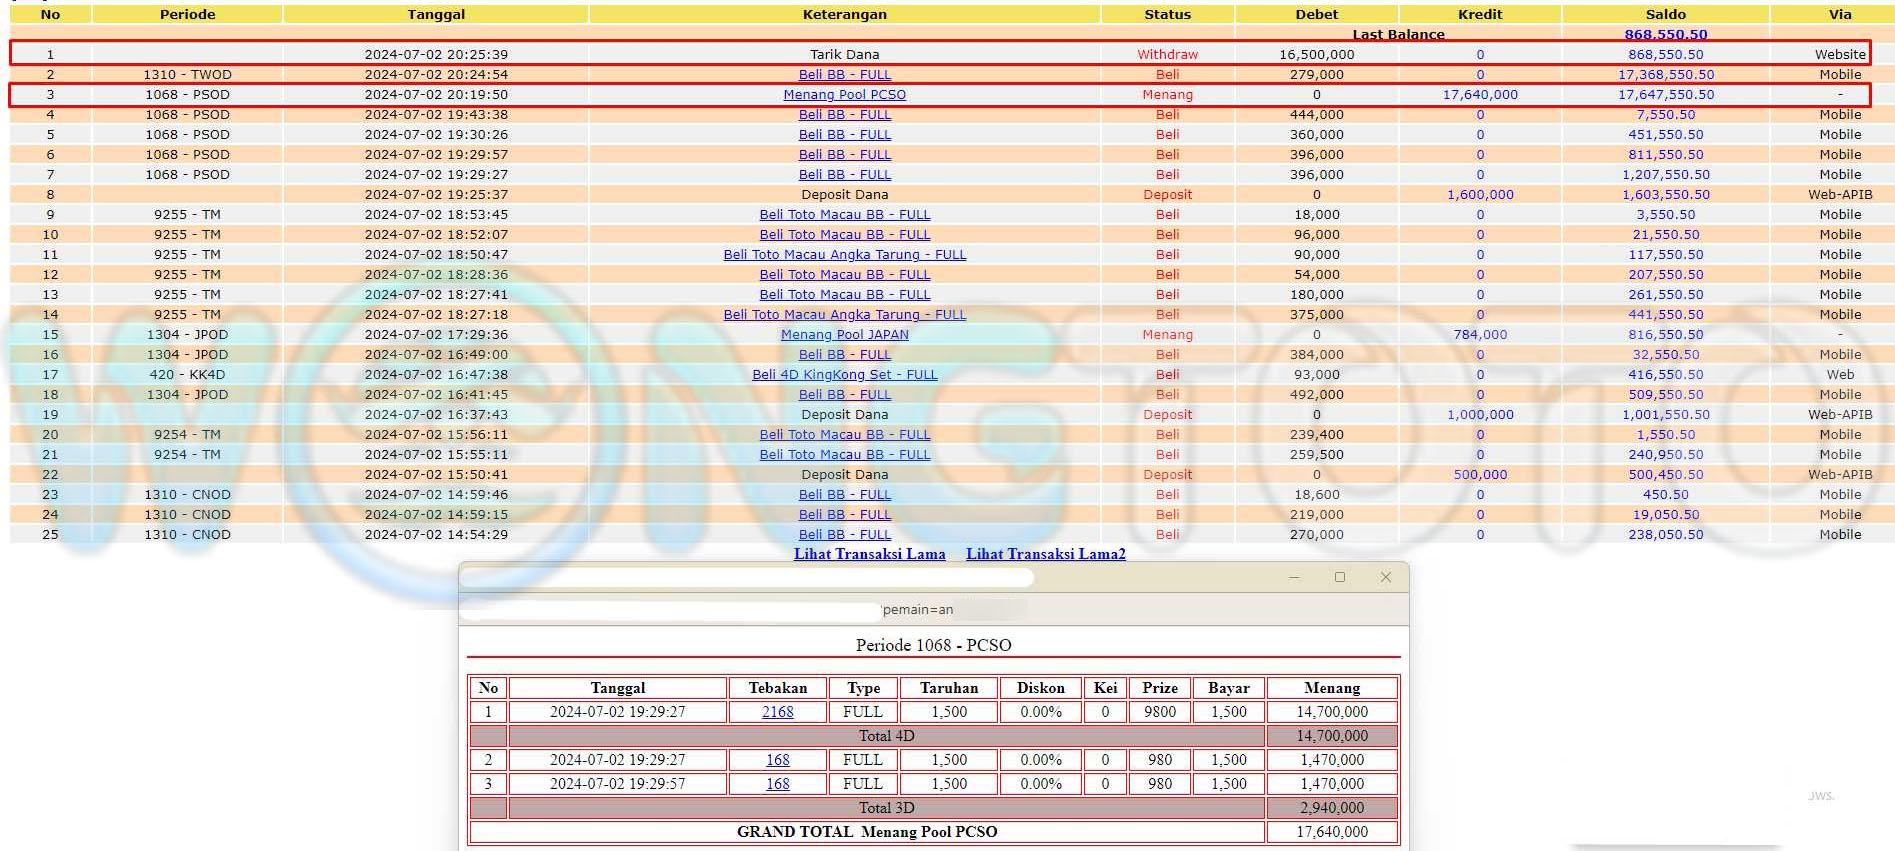Open the Menang Pool PCSO link
The height and width of the screenshot is (851, 1895).
[x=844, y=95]
